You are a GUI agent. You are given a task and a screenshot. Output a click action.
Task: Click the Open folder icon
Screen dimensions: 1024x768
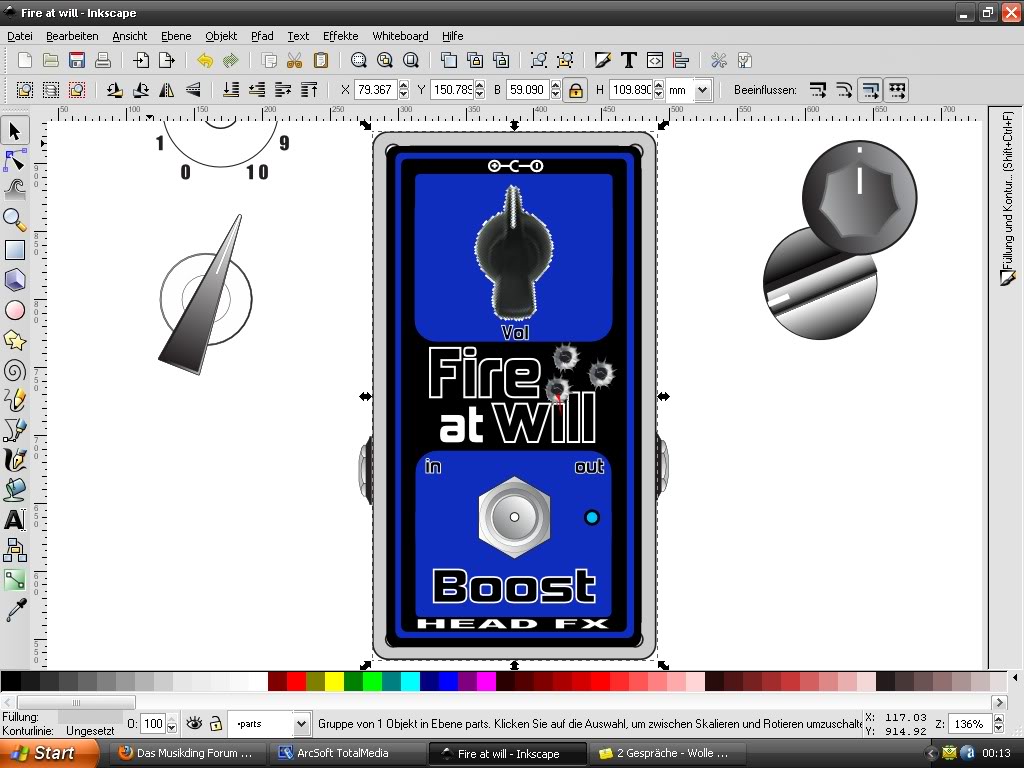50,61
